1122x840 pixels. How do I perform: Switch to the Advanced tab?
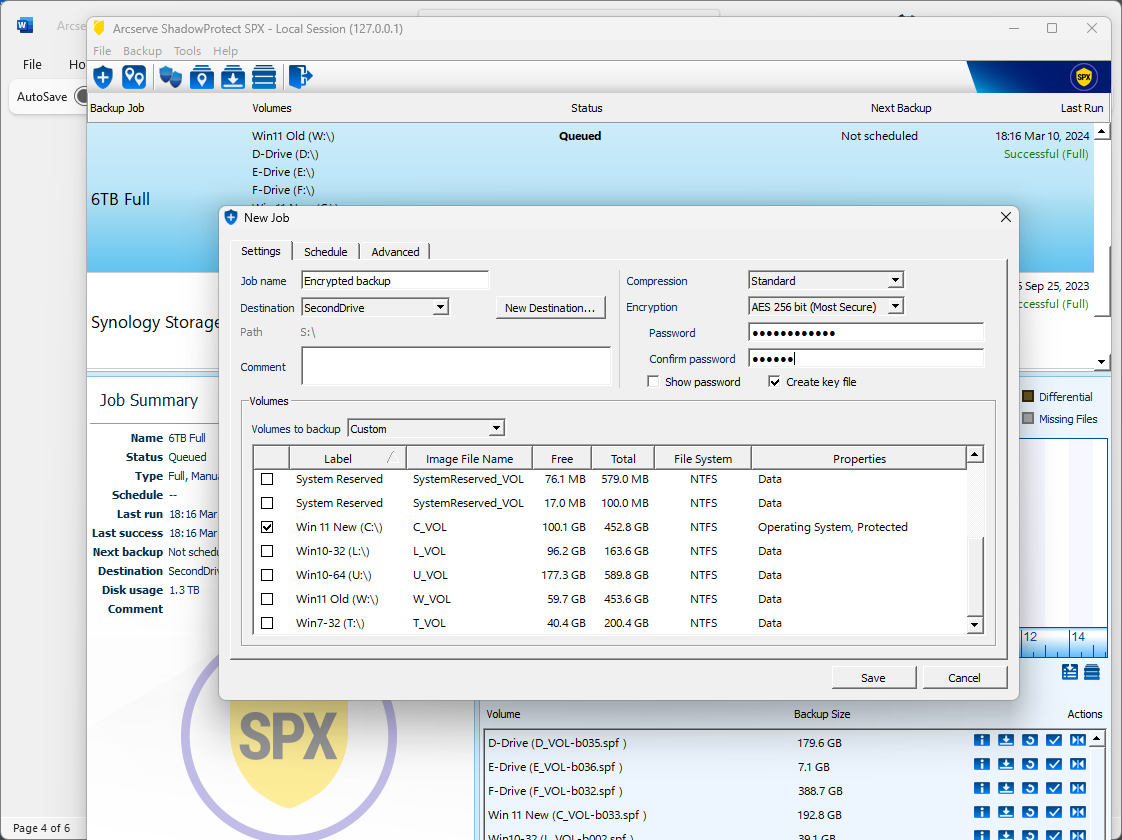[x=395, y=252]
